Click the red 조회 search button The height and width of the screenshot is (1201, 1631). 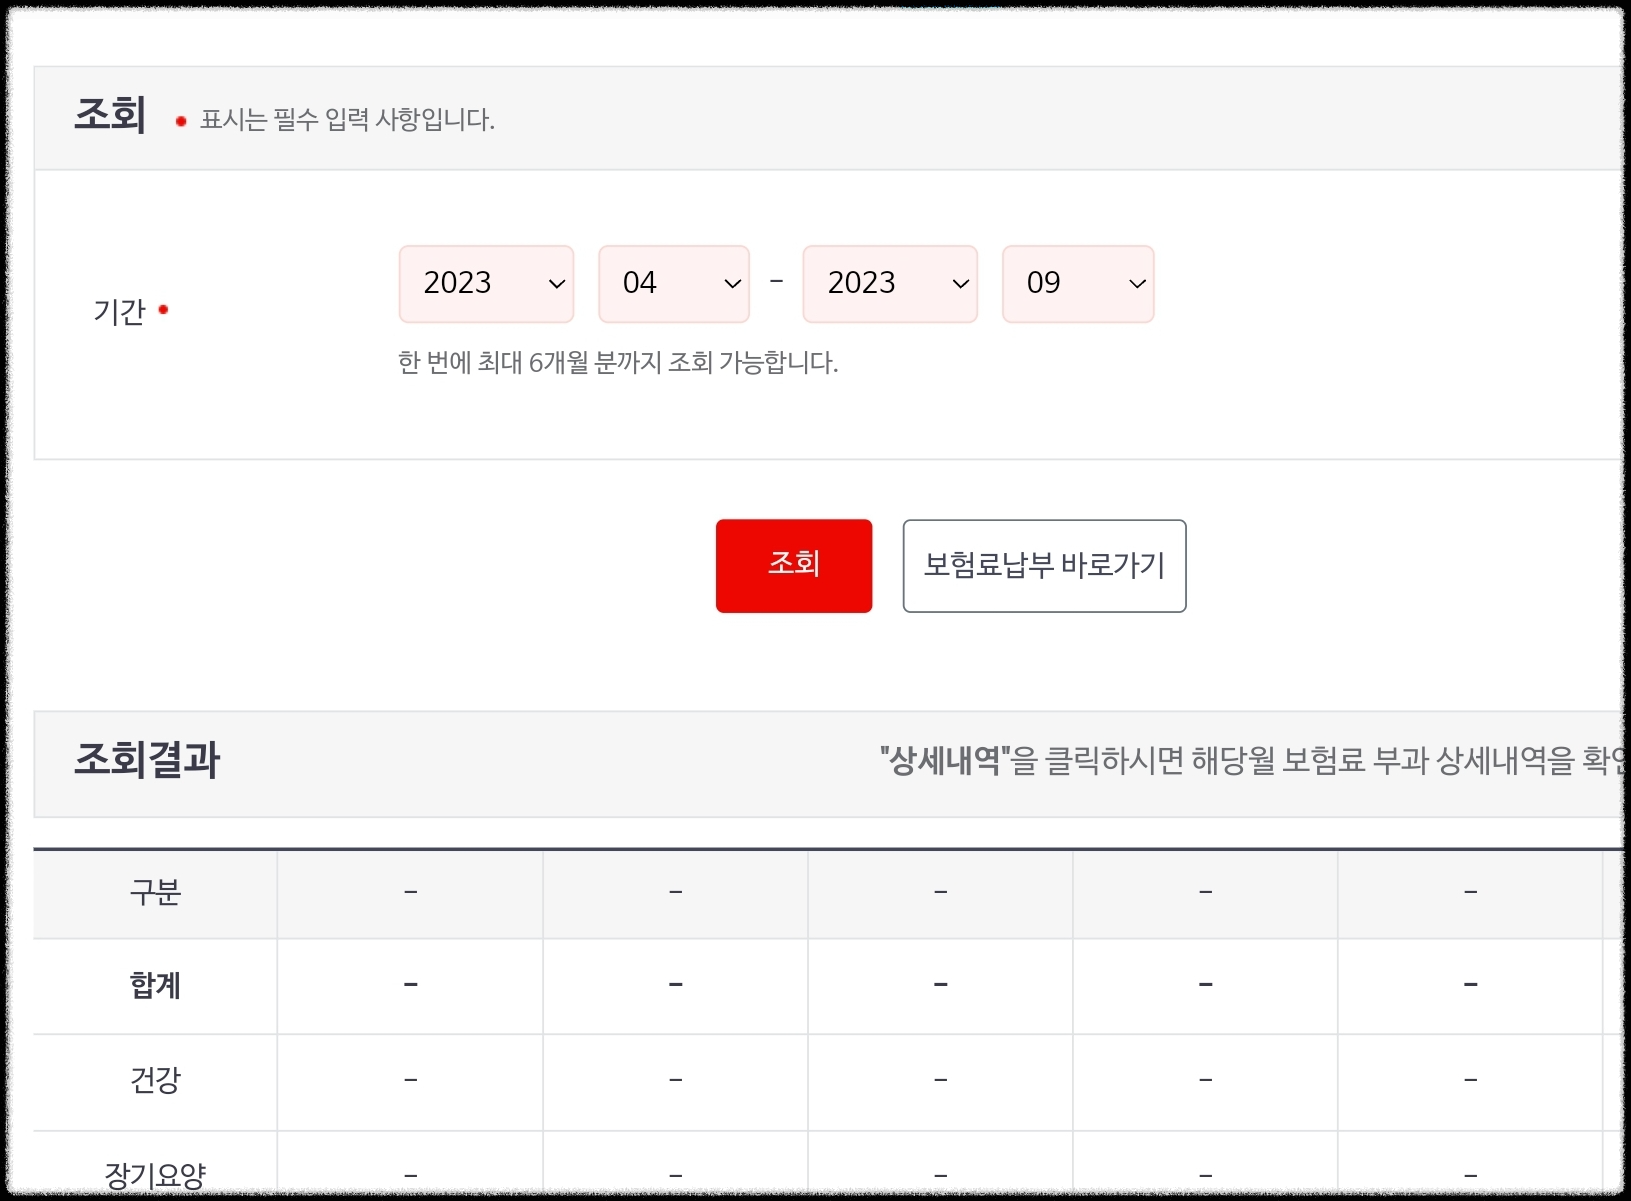click(x=794, y=566)
